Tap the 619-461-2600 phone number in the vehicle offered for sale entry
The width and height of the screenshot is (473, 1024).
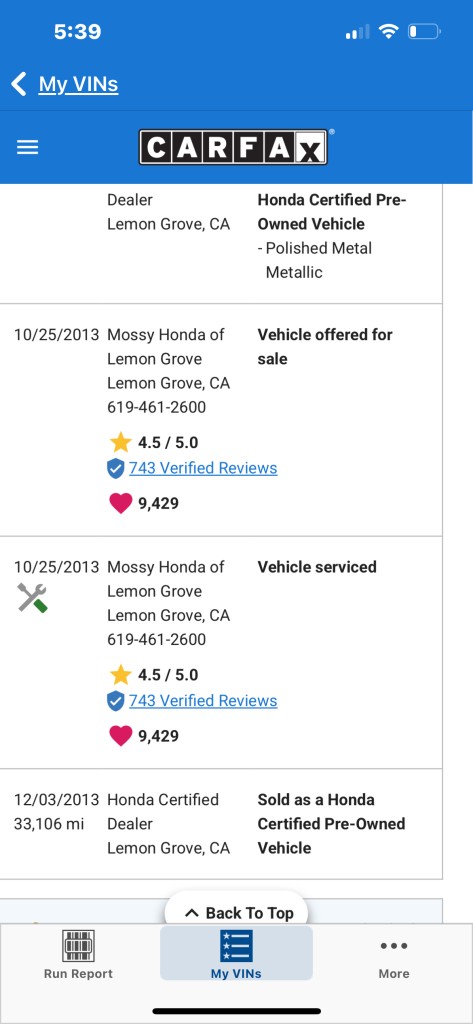(156, 408)
